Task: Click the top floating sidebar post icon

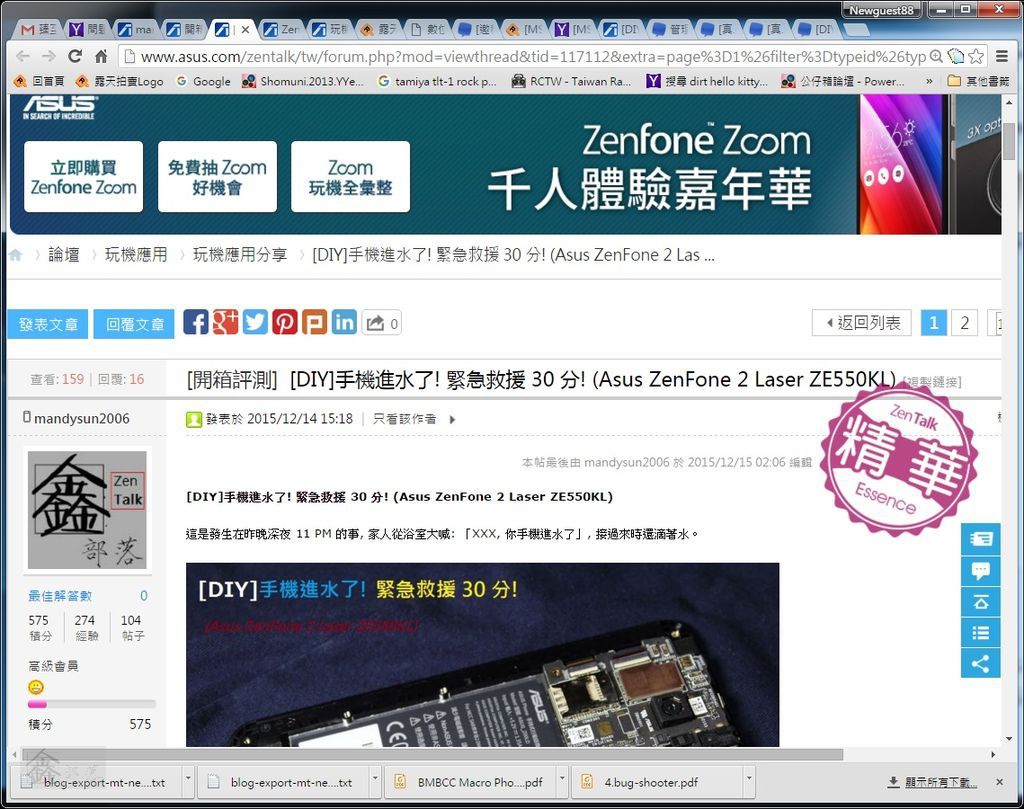Action: coord(980,539)
